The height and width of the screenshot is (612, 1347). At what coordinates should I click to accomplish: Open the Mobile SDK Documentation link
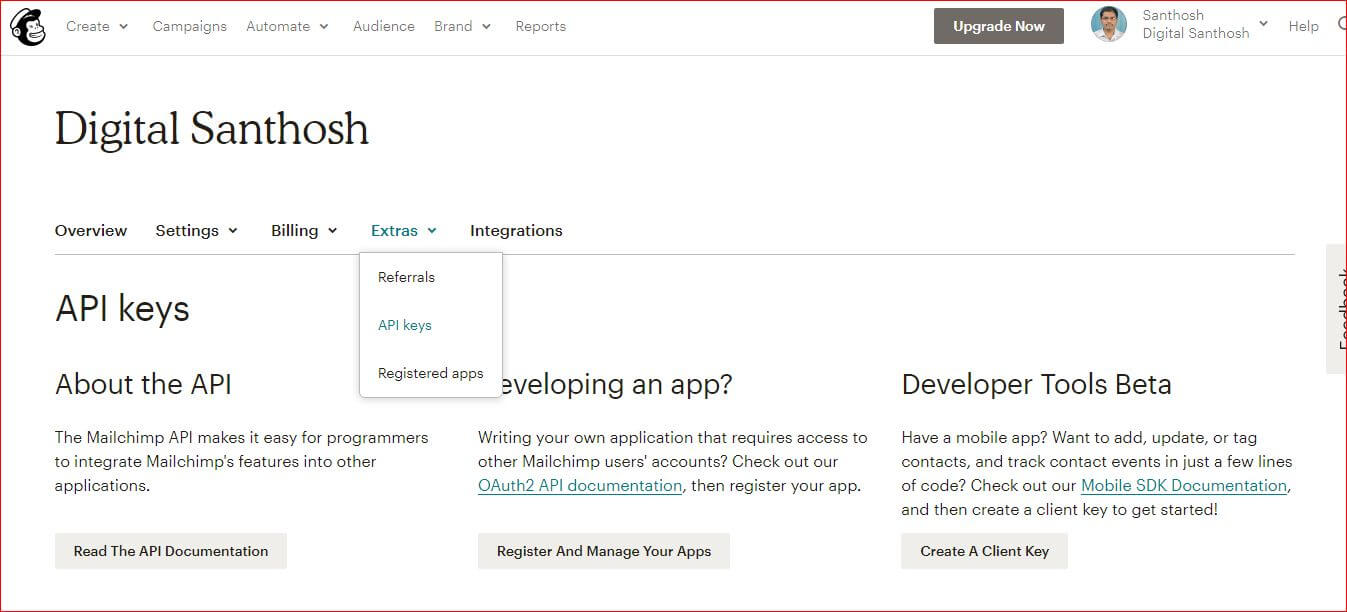coord(1184,485)
